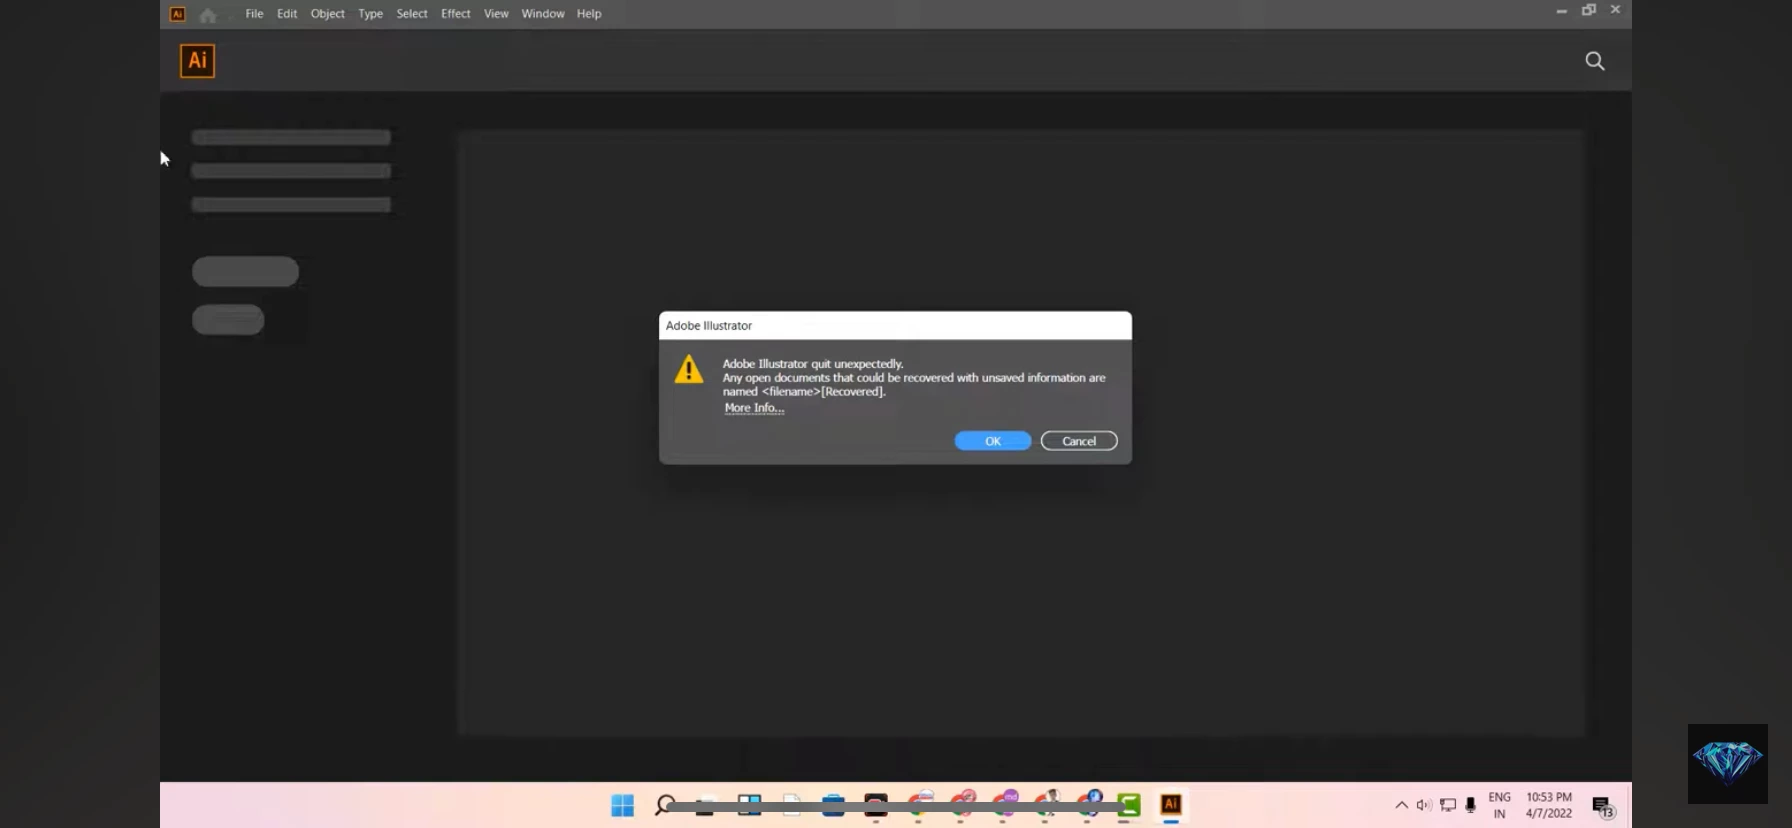Open the Type menu
The width and height of the screenshot is (1792, 828).
(x=370, y=14)
